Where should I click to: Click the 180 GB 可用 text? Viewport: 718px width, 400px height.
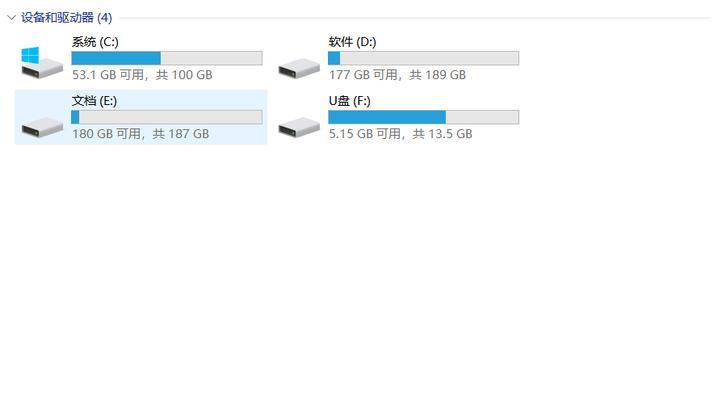pos(106,134)
